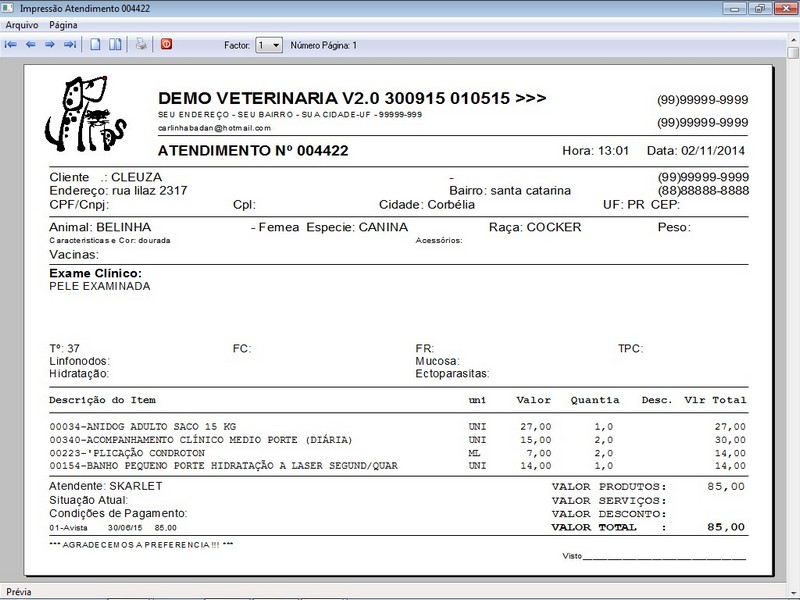
Task: Click the Vlr Total column header
Action: pyautogui.click(x=715, y=400)
